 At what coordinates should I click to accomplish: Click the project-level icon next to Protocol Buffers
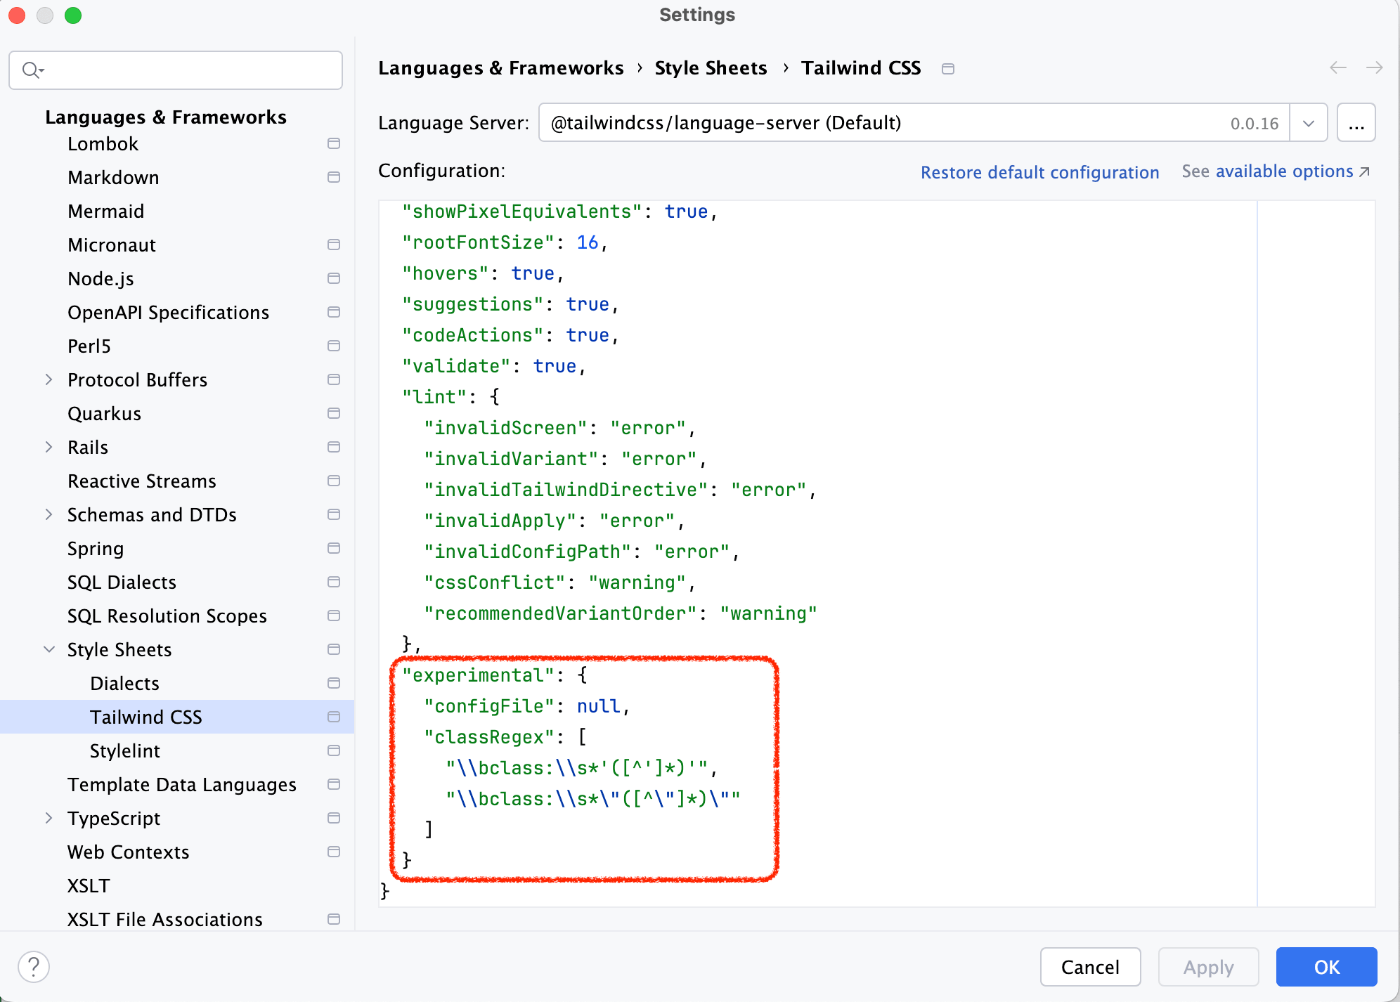pos(334,380)
